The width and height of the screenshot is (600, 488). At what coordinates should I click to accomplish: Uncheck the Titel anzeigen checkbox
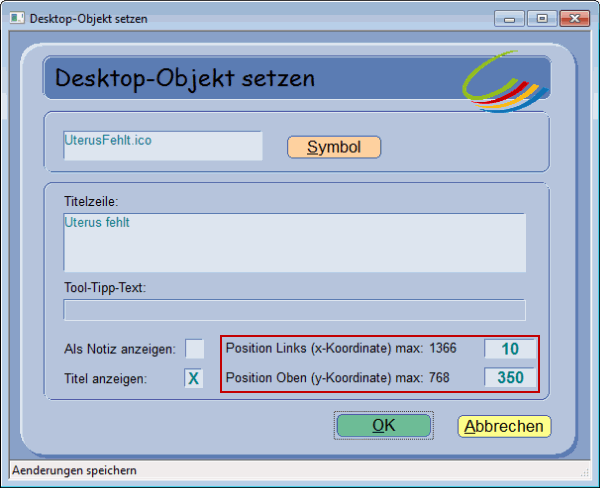(x=195, y=378)
